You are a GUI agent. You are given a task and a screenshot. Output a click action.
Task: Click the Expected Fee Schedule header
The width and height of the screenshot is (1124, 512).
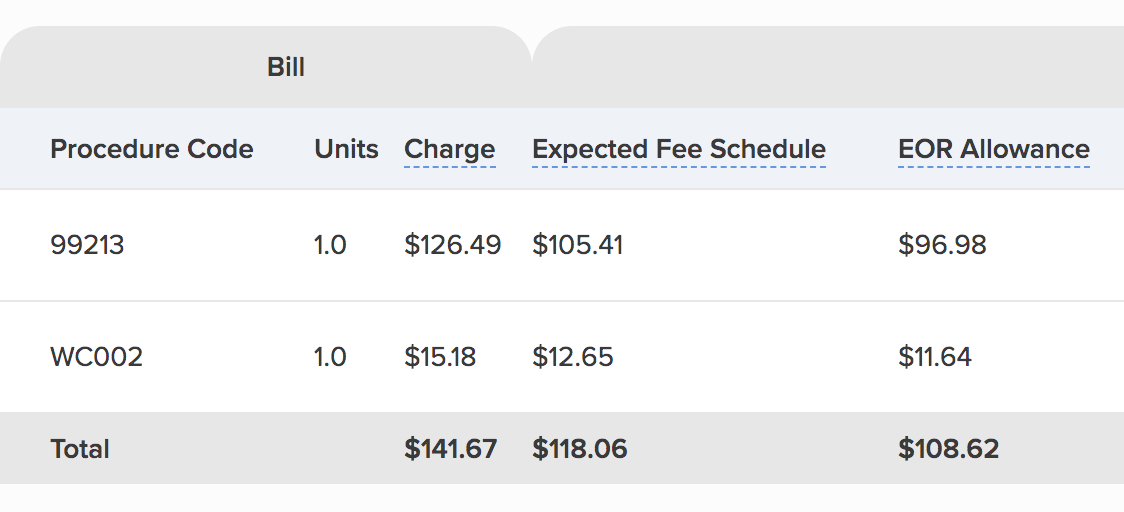click(678, 150)
